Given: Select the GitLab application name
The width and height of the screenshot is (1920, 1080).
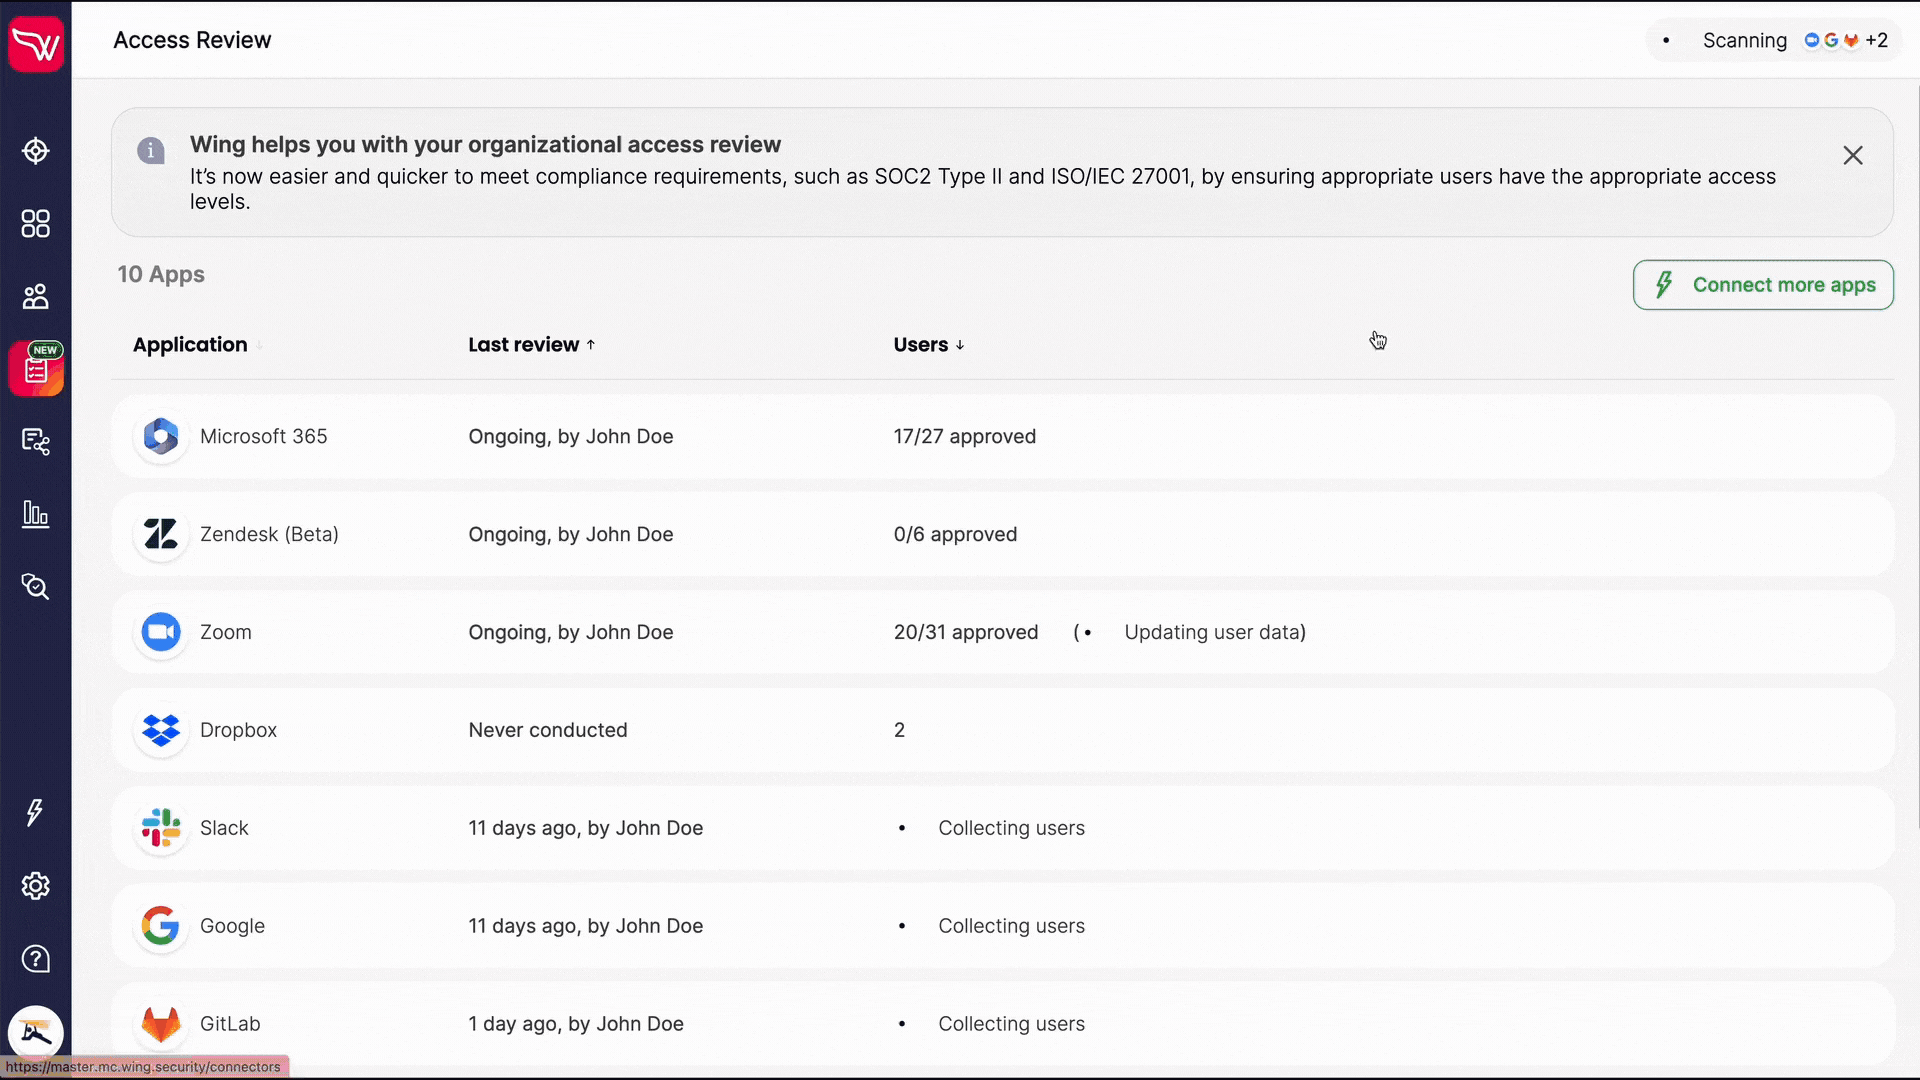Looking at the screenshot, I should (230, 1025).
